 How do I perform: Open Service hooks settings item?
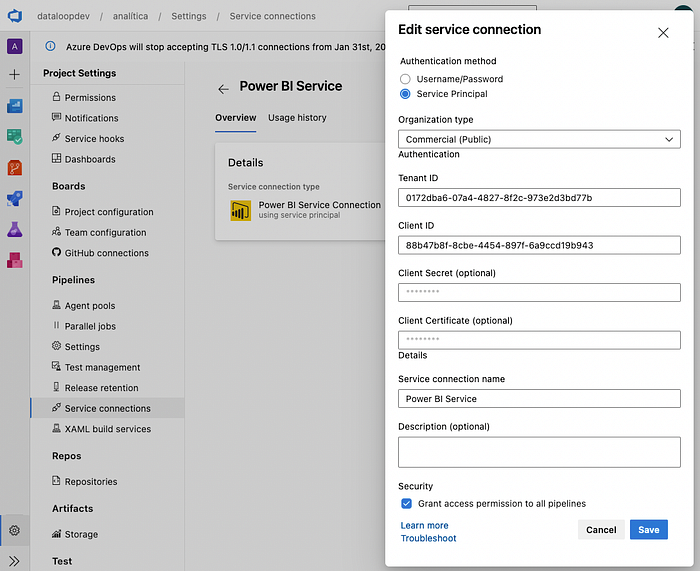tap(94, 138)
